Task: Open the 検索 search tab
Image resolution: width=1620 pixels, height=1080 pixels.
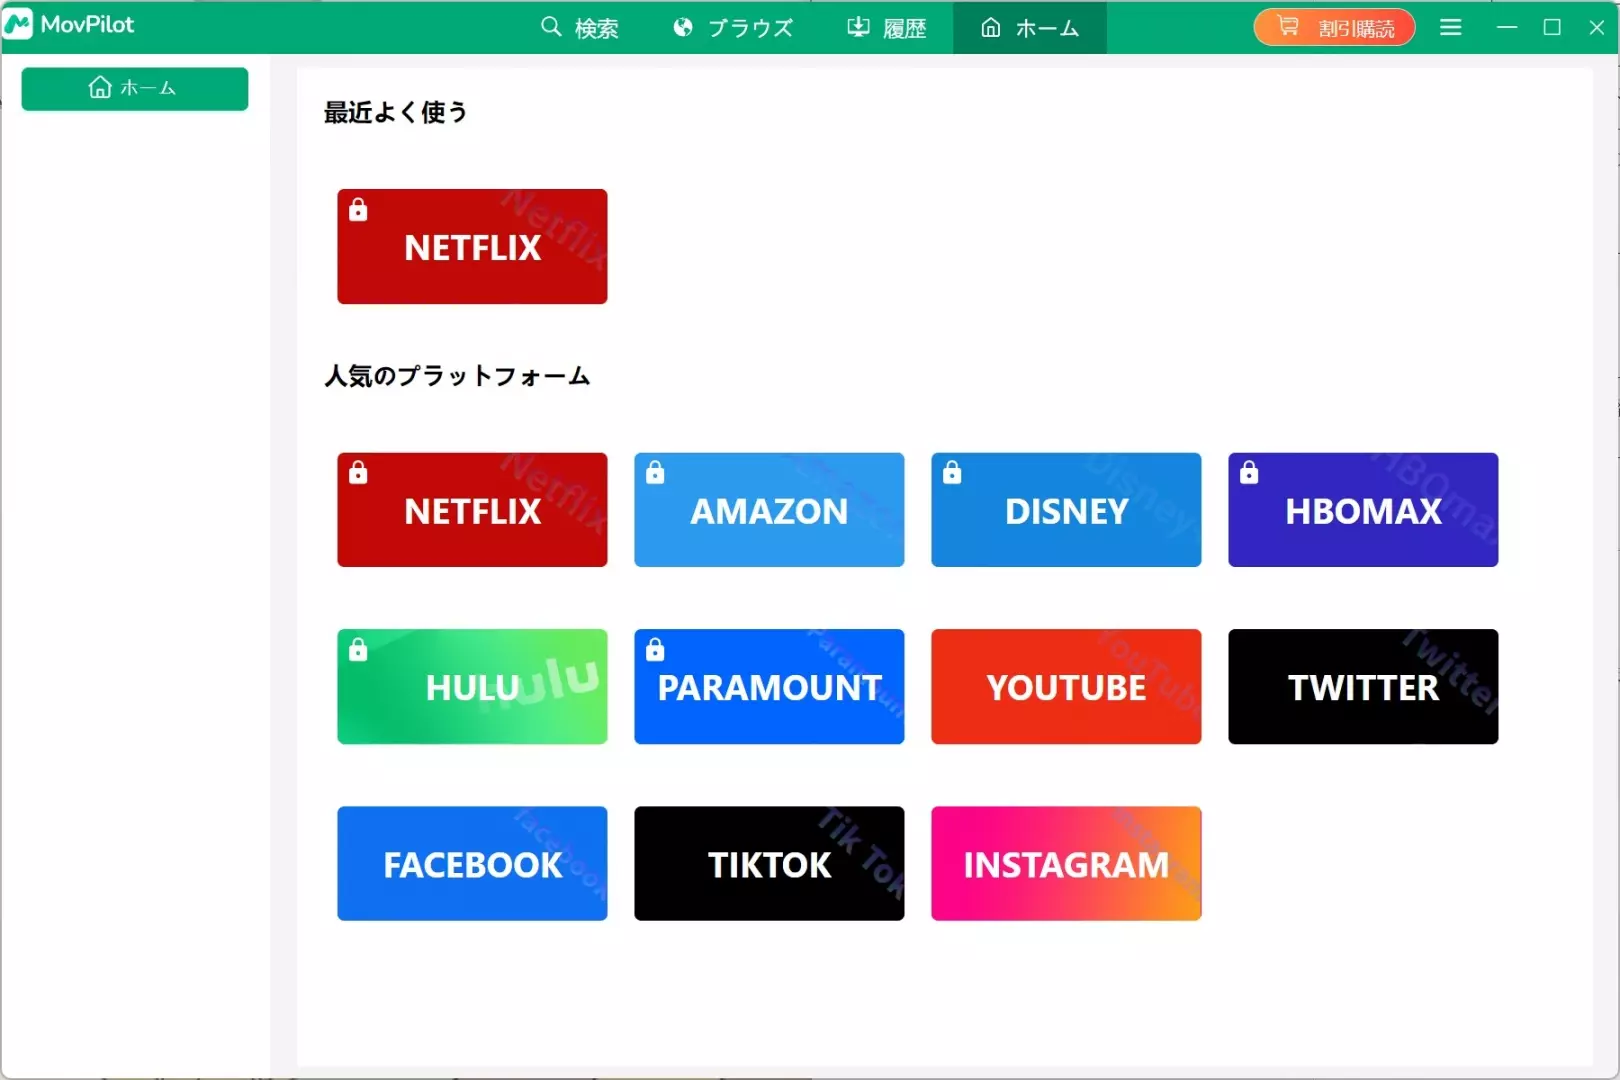Action: (580, 28)
